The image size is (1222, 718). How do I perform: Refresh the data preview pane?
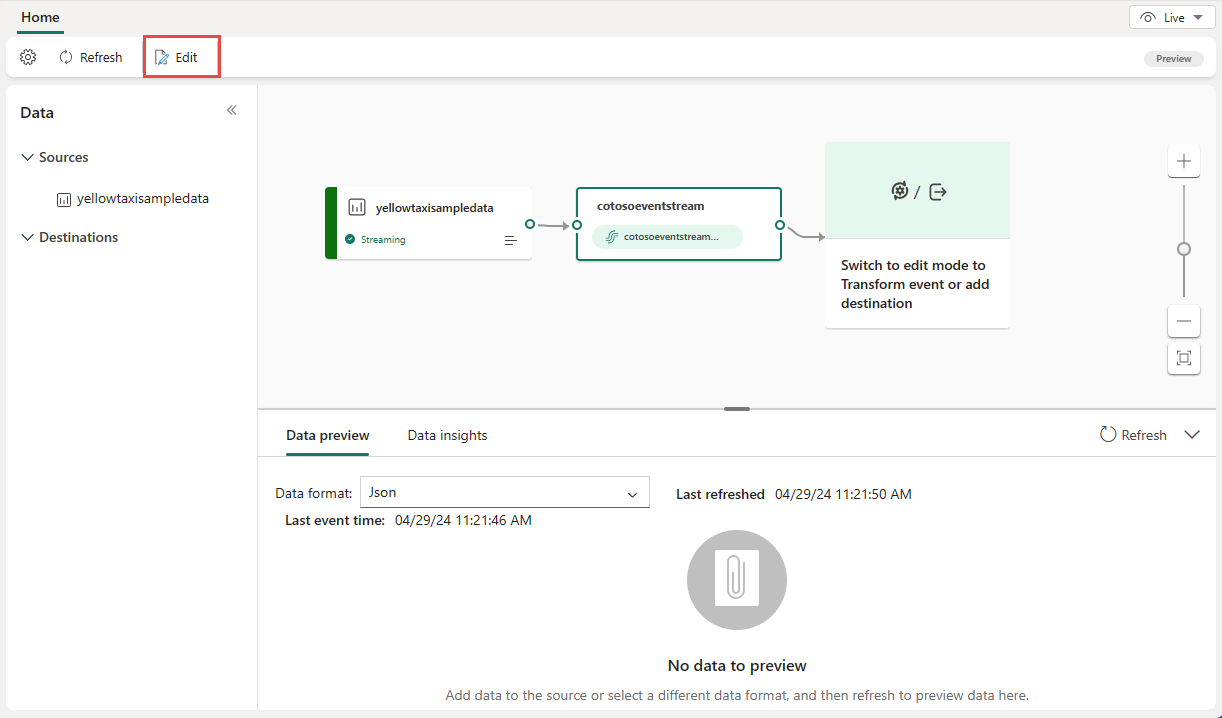pyautogui.click(x=1134, y=435)
